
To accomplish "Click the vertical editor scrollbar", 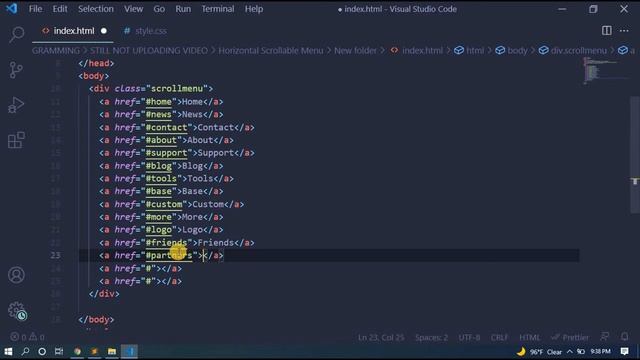I will click(x=635, y=155).
